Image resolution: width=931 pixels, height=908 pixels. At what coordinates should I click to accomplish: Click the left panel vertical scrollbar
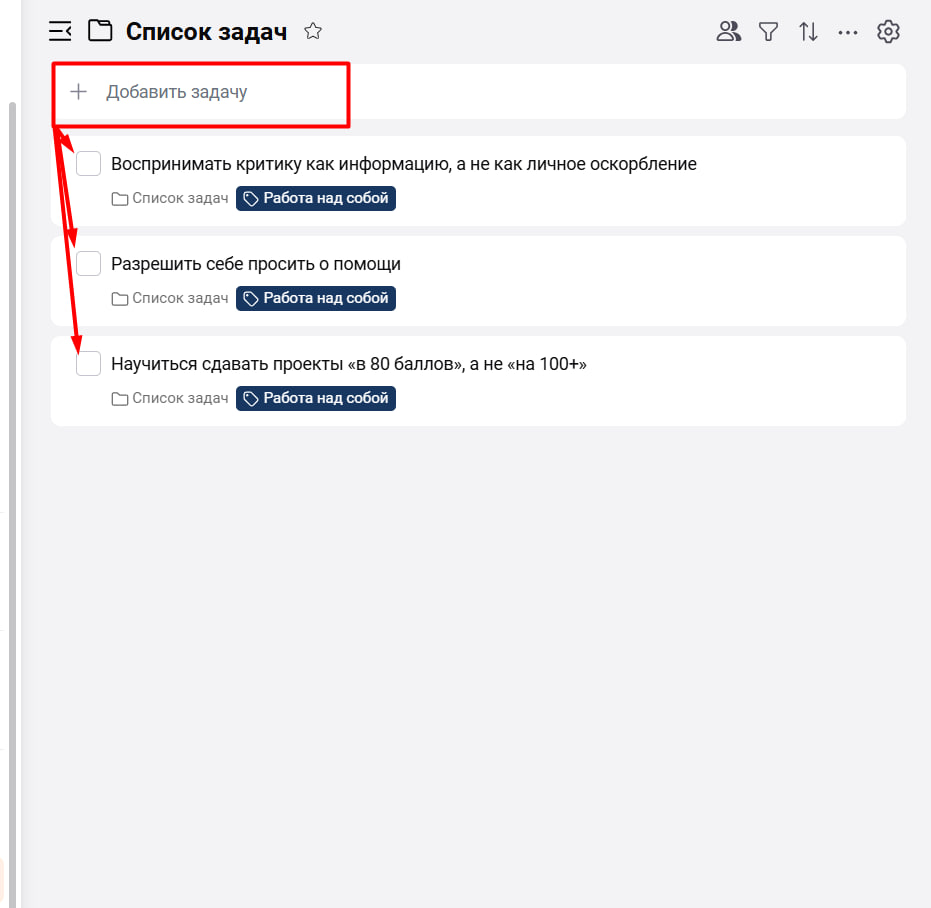12,400
